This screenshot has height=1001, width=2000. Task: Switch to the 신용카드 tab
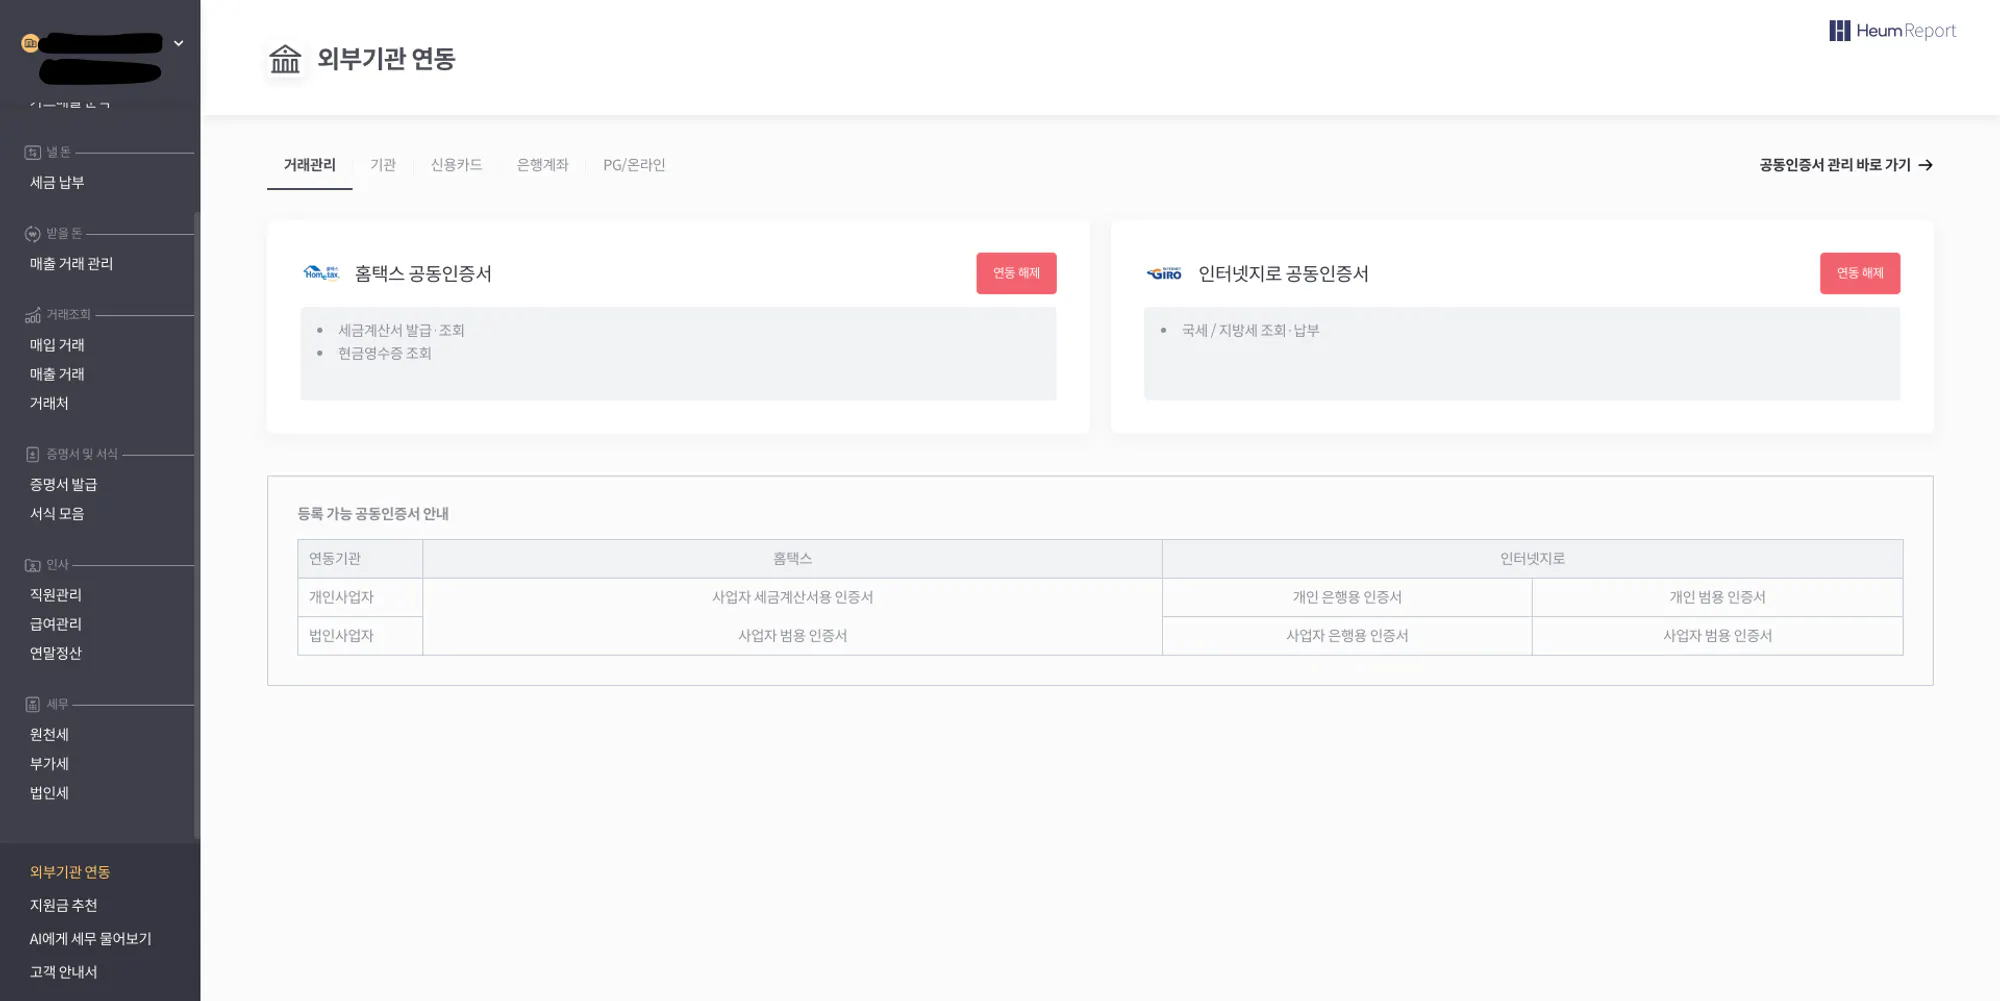(x=456, y=165)
